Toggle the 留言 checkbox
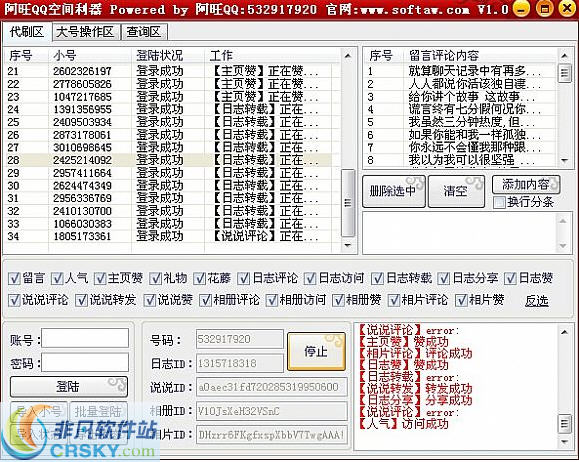 pos(14,278)
